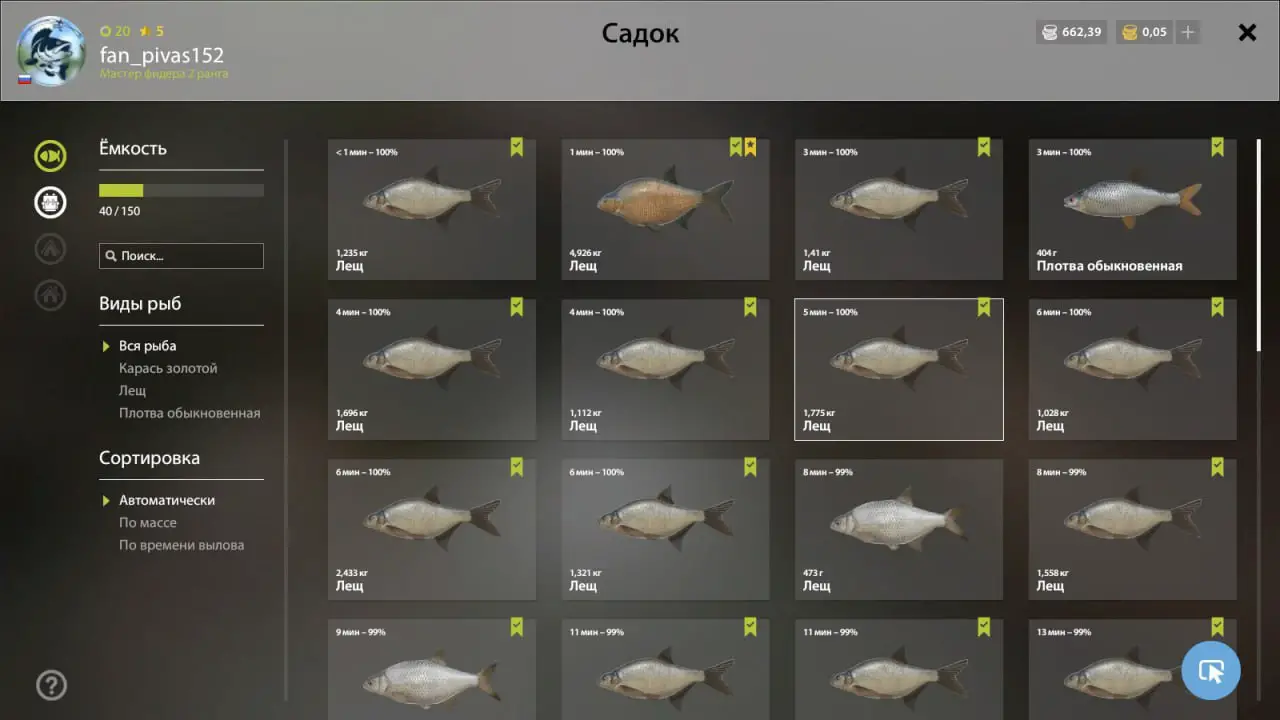
Task: Open the second round sidebar icon
Action: tap(50, 202)
